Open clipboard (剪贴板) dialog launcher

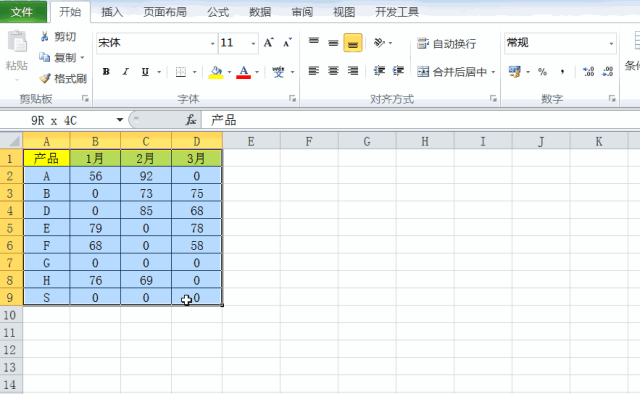85,98
